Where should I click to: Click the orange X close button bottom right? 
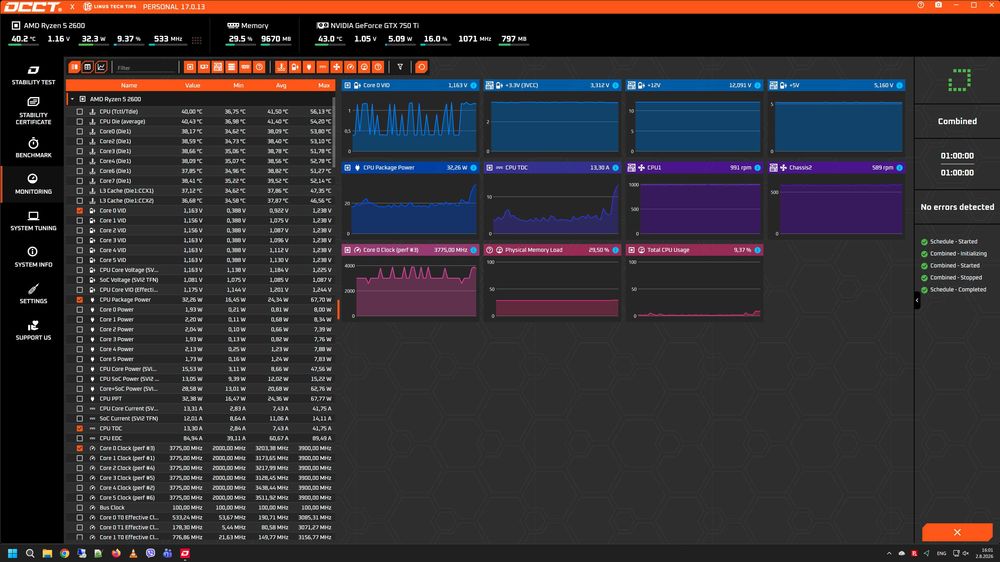[957, 532]
